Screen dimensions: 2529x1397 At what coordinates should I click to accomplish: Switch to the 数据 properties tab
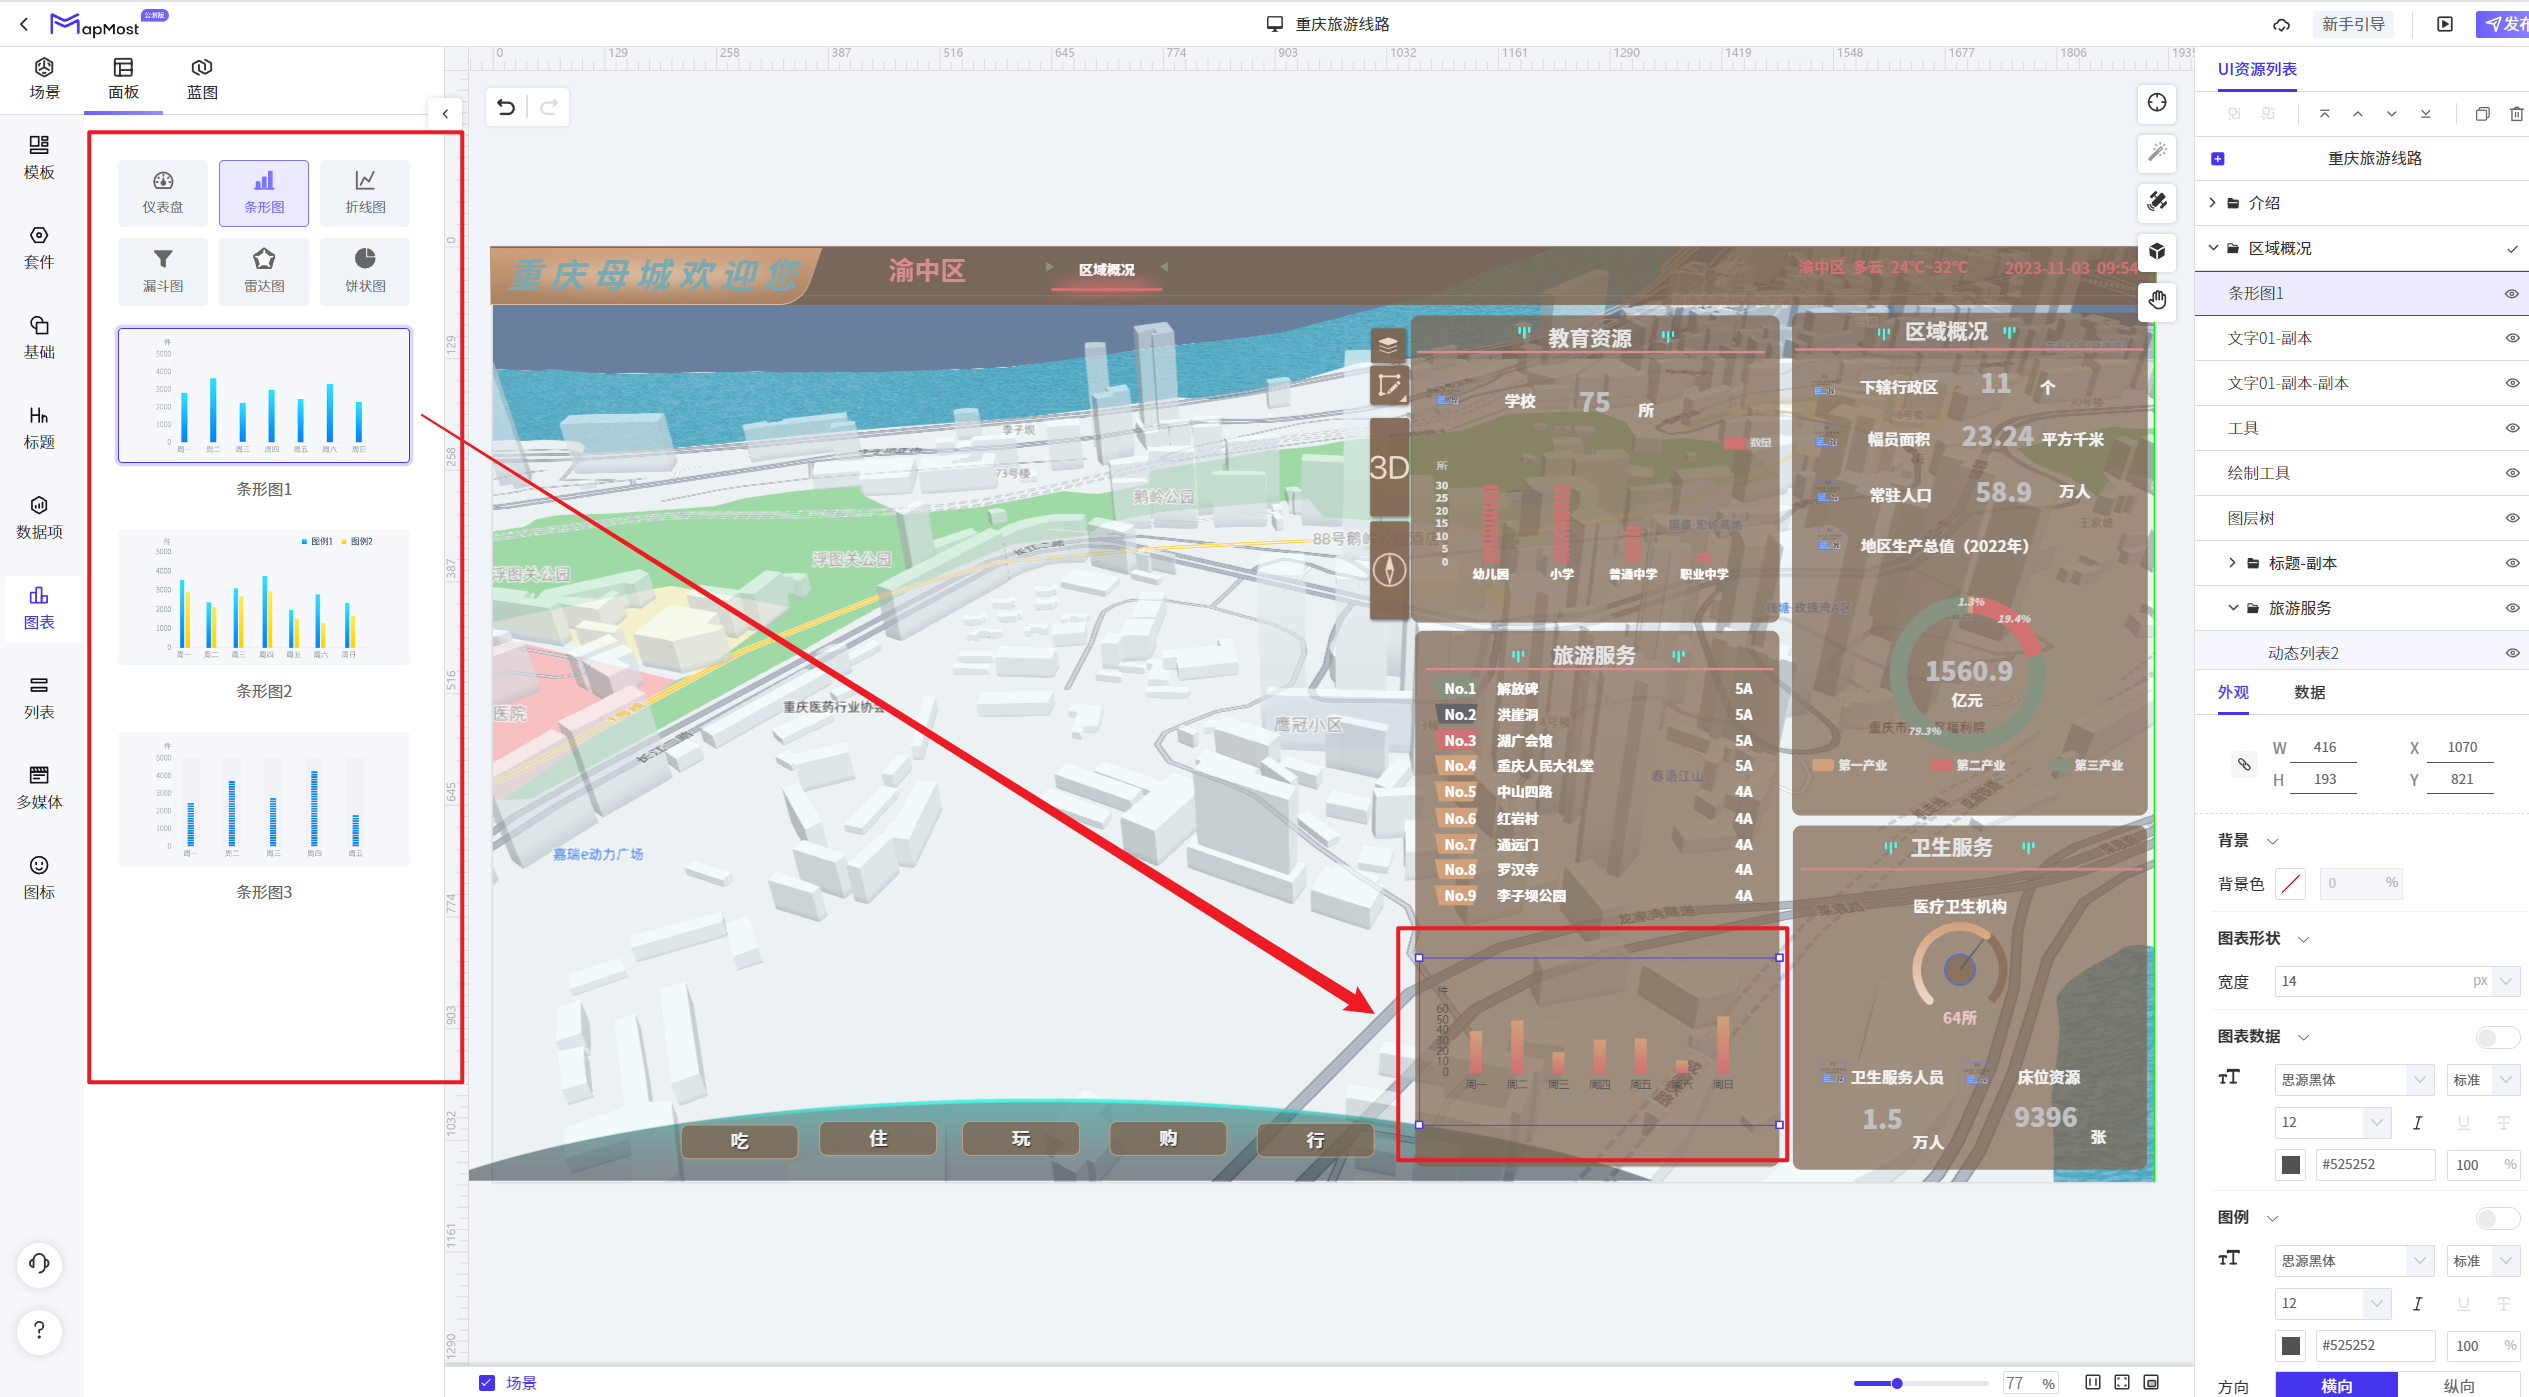[2309, 692]
